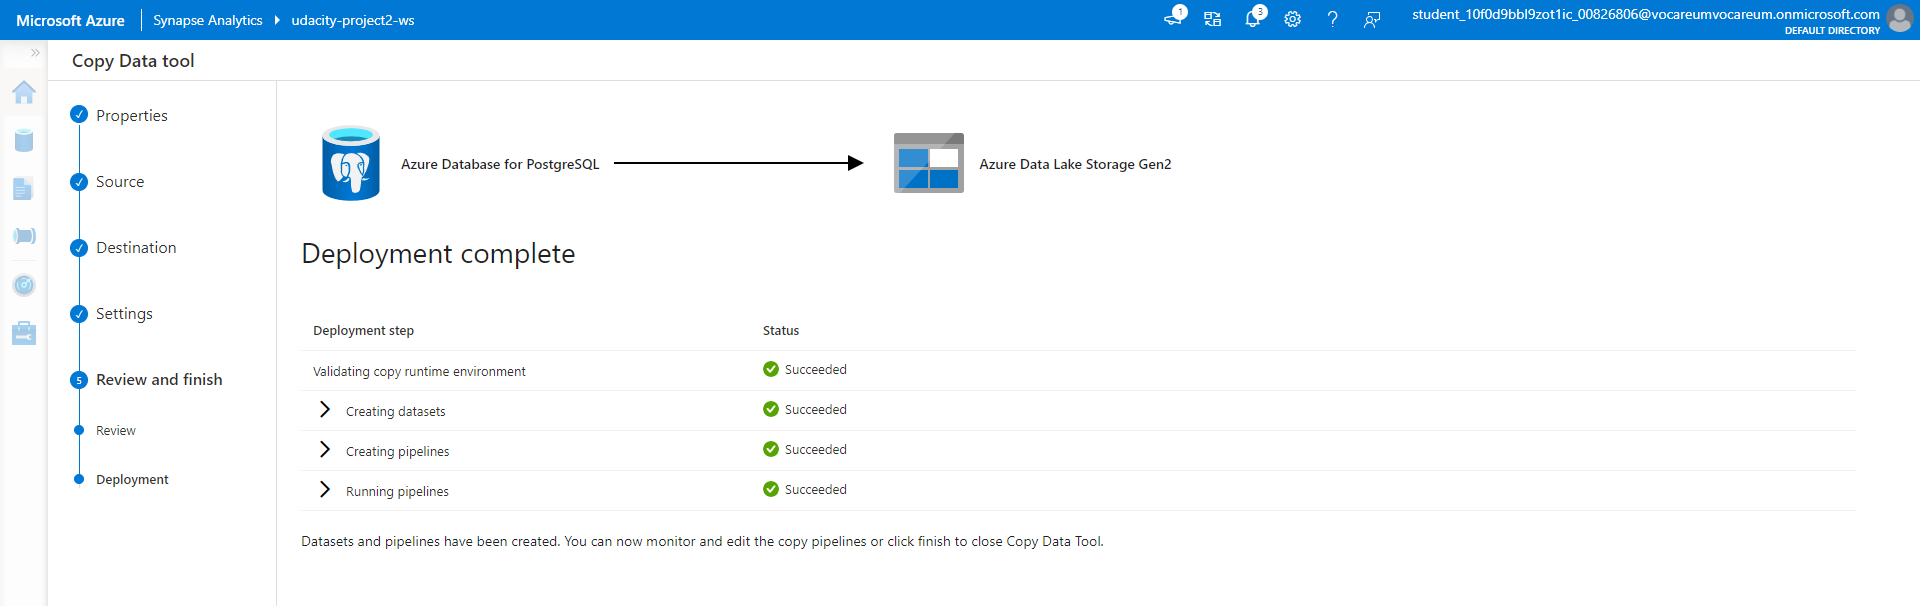
Task: Click the Succeeded check icon for Creating pipelines
Action: (x=771, y=449)
